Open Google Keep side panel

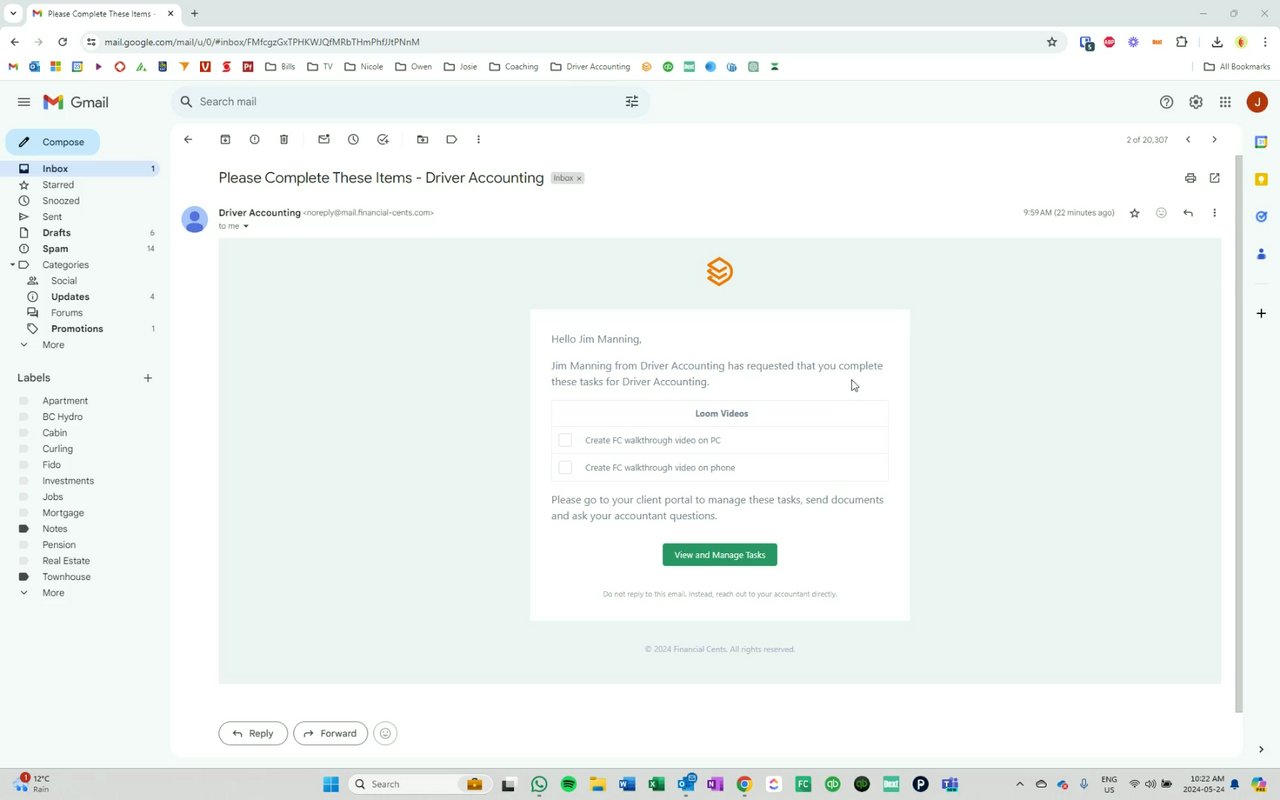click(x=1261, y=179)
